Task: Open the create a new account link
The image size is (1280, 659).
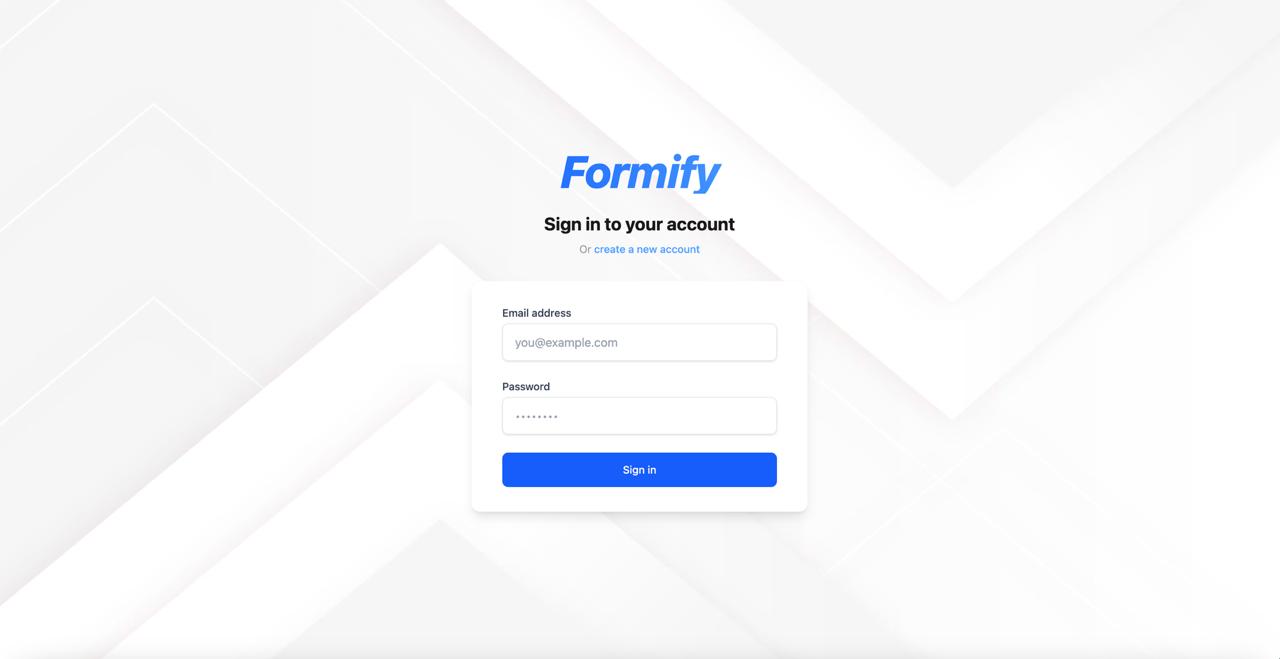Action: [647, 249]
